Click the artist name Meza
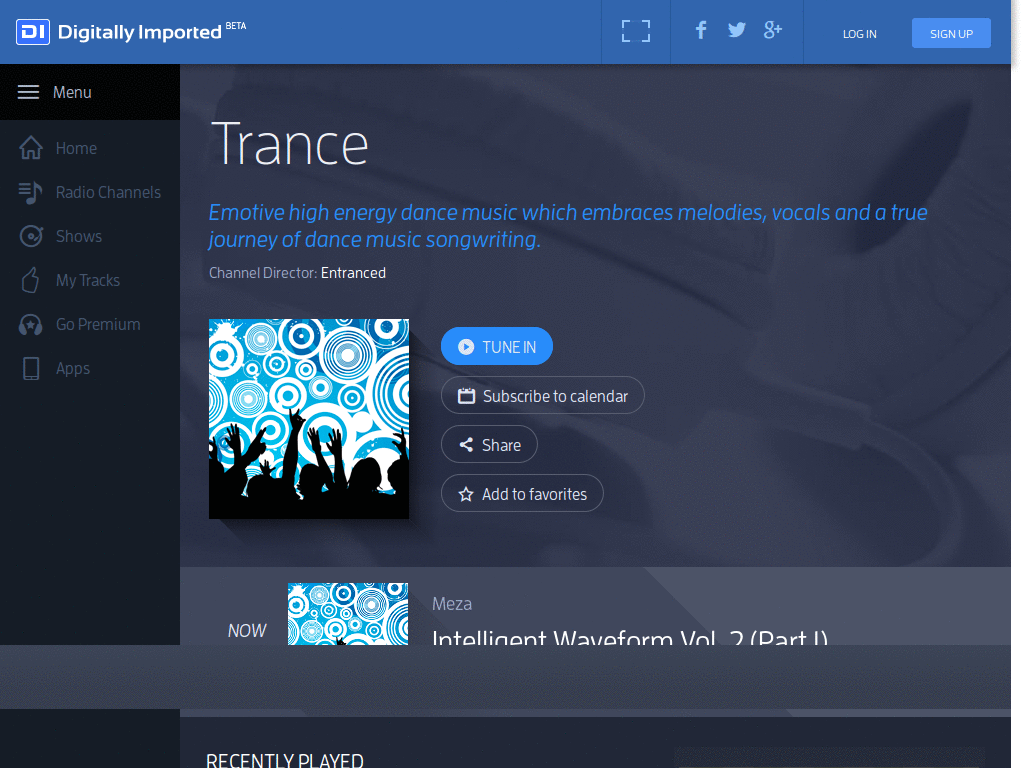This screenshot has width=1024, height=768. [452, 604]
